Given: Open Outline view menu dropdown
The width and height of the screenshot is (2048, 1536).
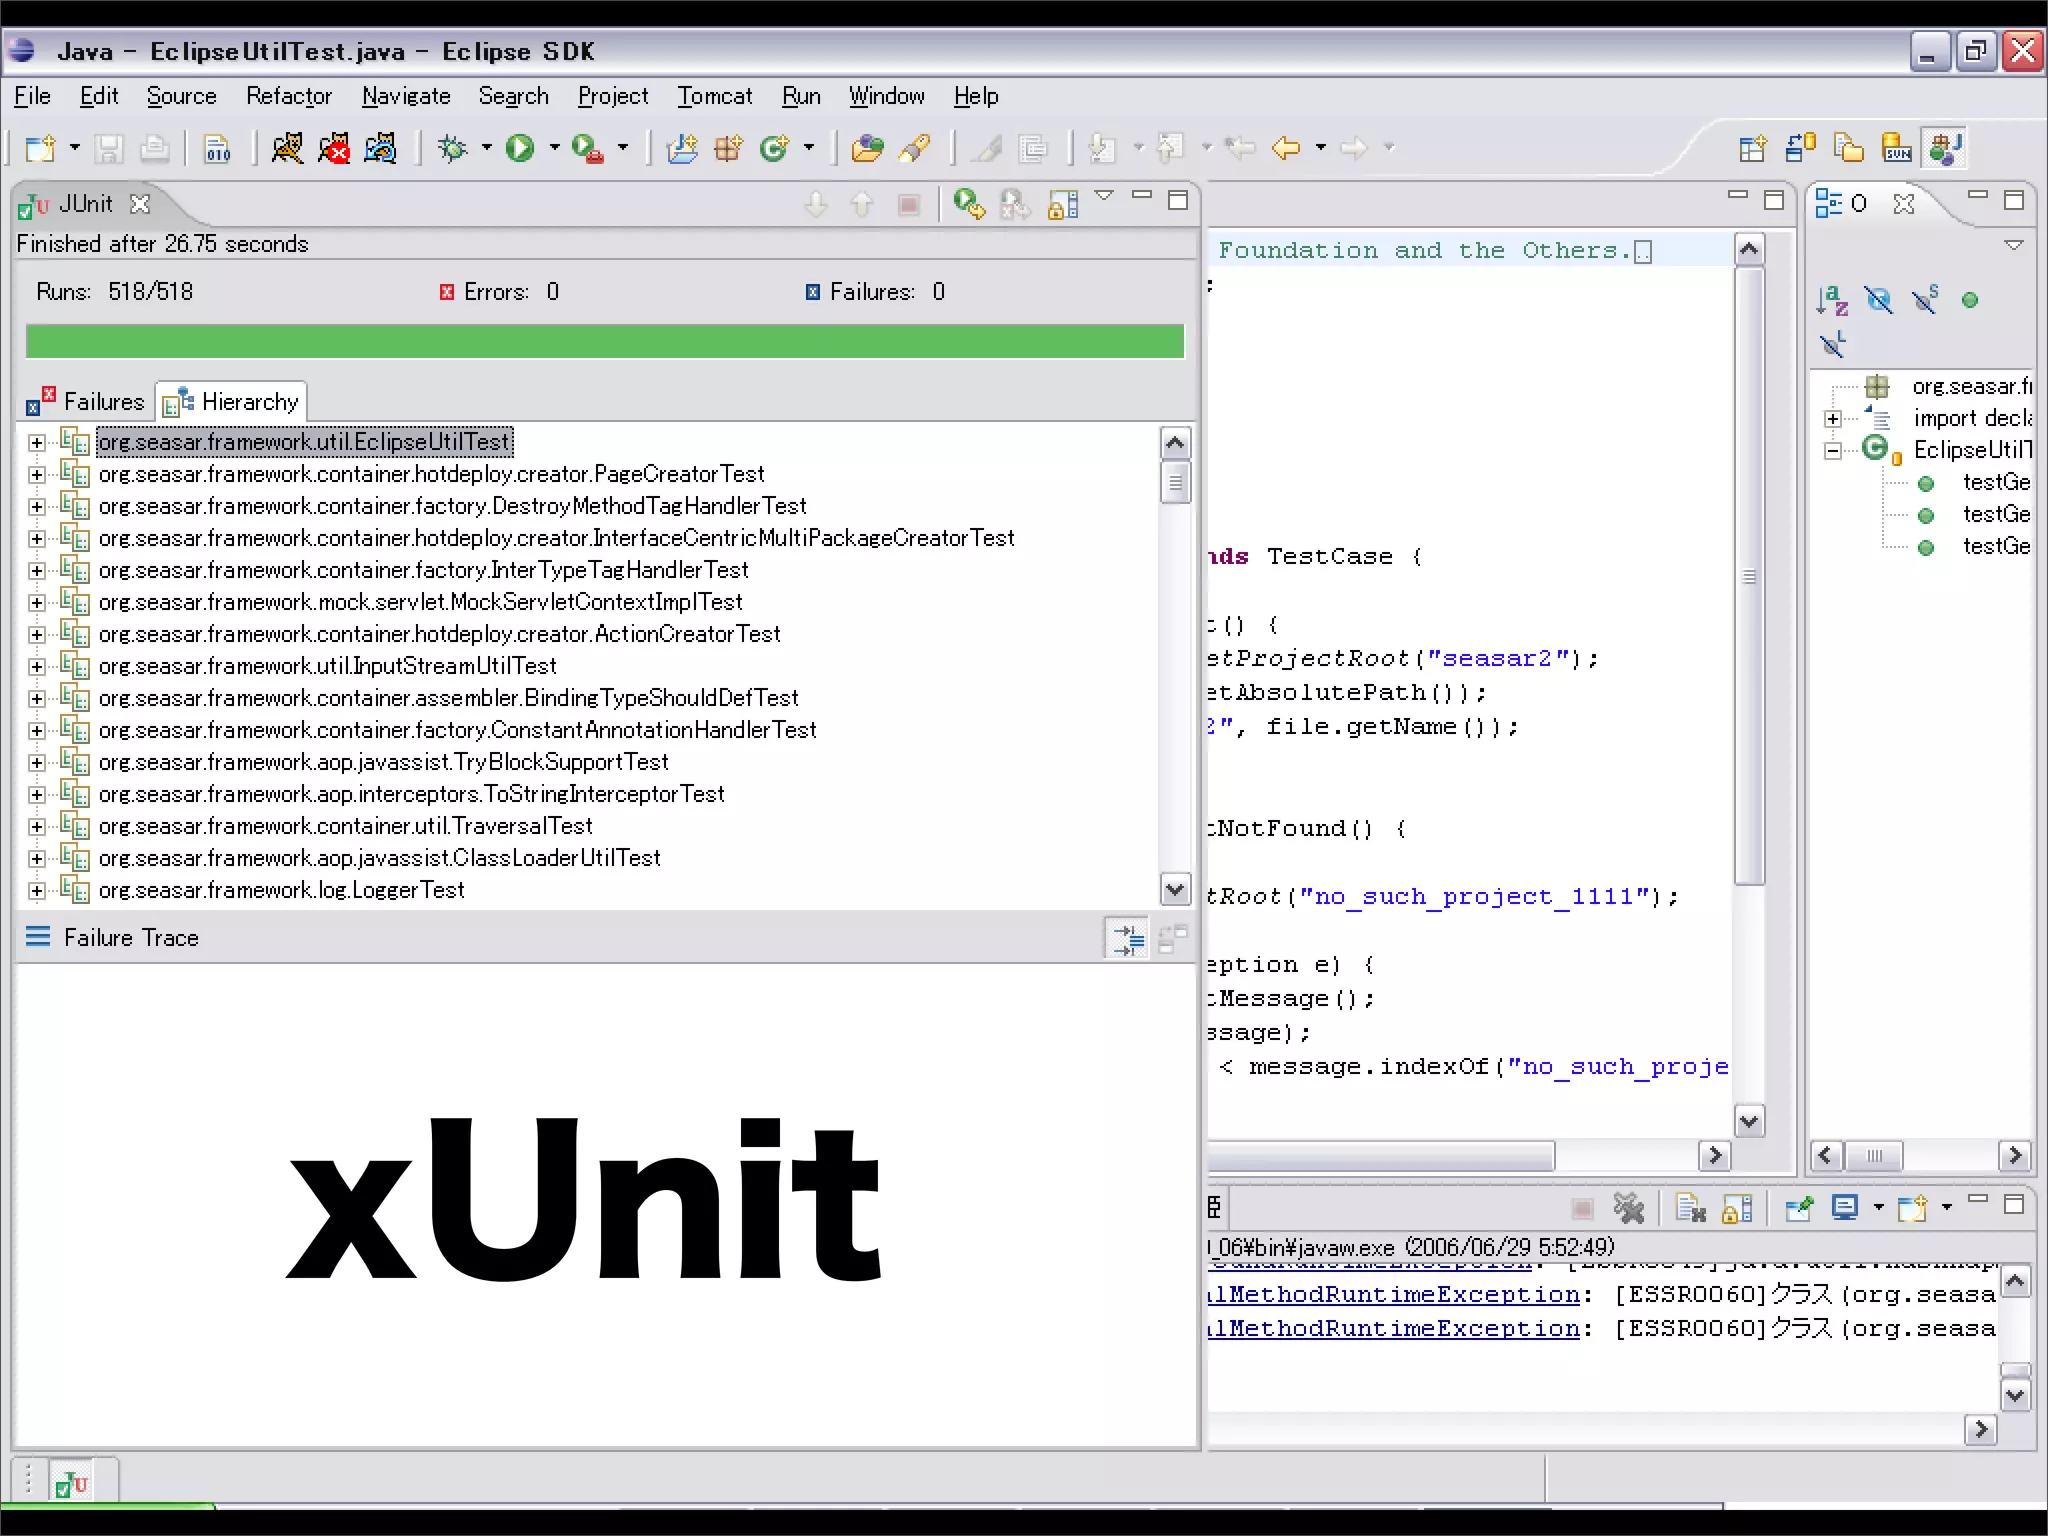Looking at the screenshot, I should click(x=2014, y=245).
